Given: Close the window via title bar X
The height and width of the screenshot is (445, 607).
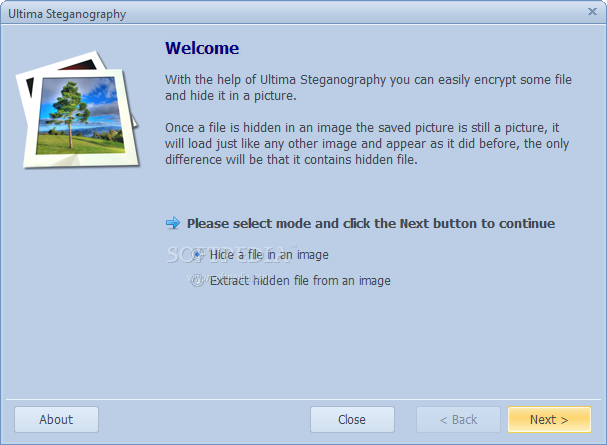Looking at the screenshot, I should 592,12.
